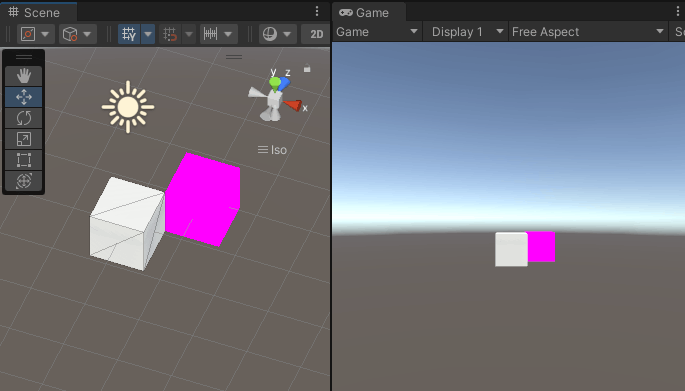This screenshot has height=391, width=685.
Task: Open the Scene panel three-dot menu
Action: (x=317, y=11)
